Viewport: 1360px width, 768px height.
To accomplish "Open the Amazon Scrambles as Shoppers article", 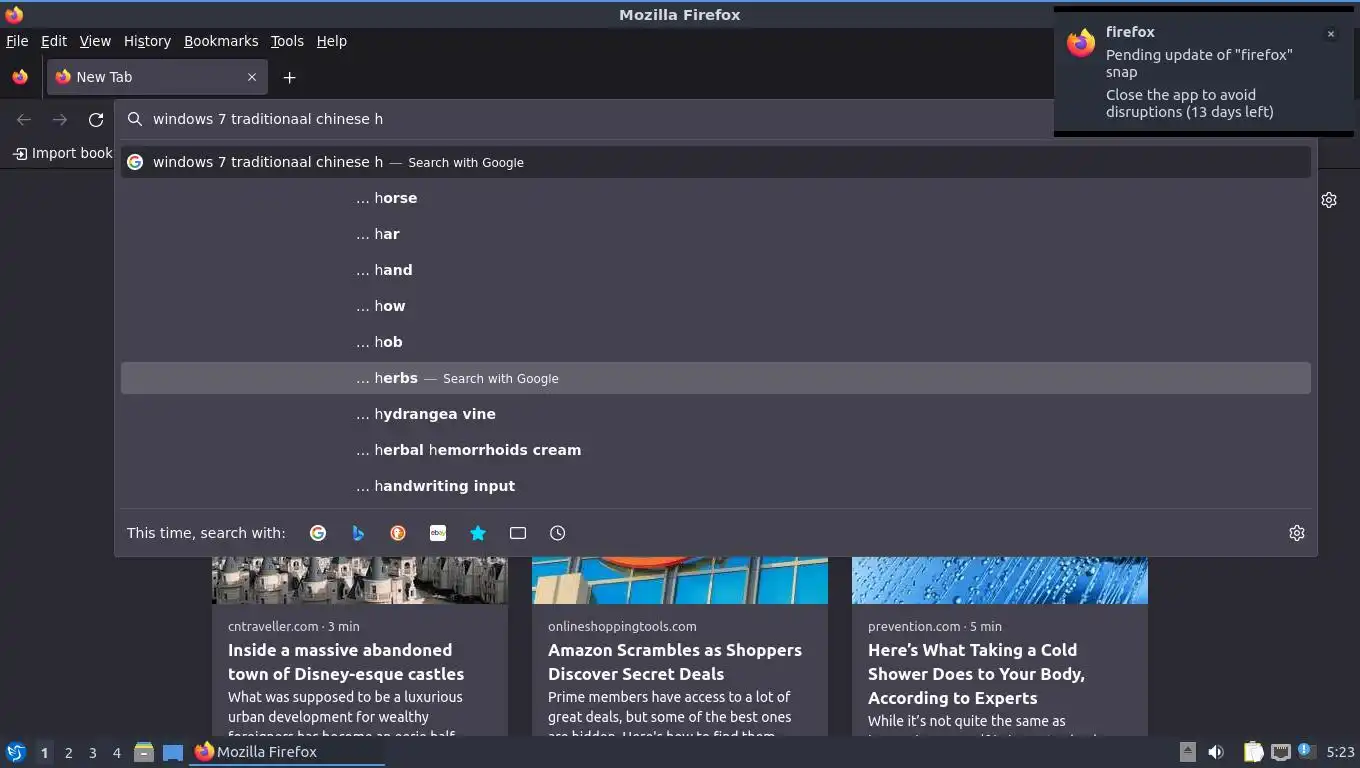I will click(x=675, y=662).
